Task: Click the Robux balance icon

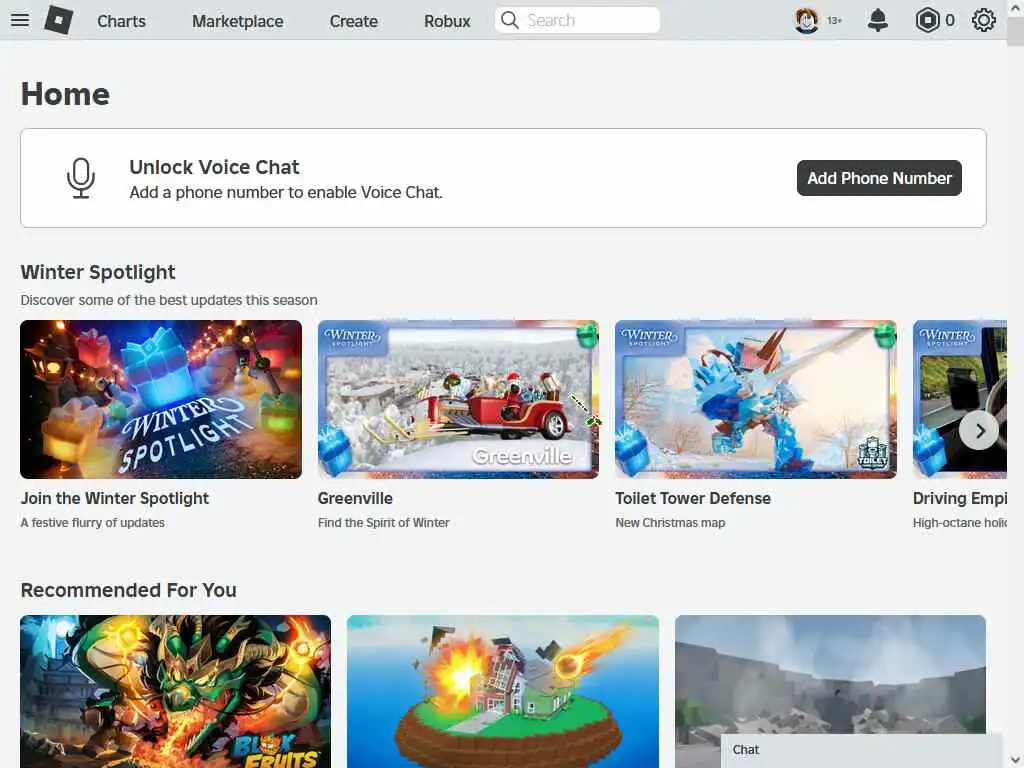Action: point(927,20)
